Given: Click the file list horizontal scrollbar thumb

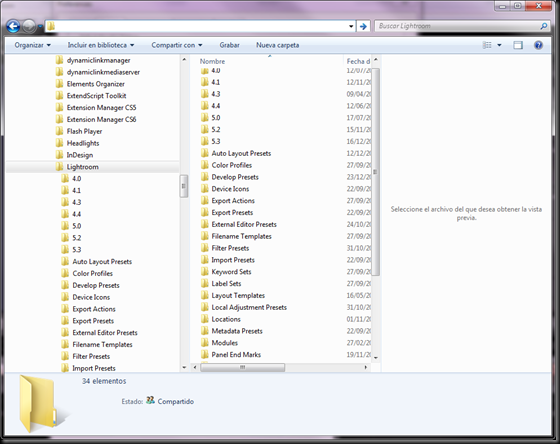Looking at the screenshot, I should pyautogui.click(x=242, y=367).
